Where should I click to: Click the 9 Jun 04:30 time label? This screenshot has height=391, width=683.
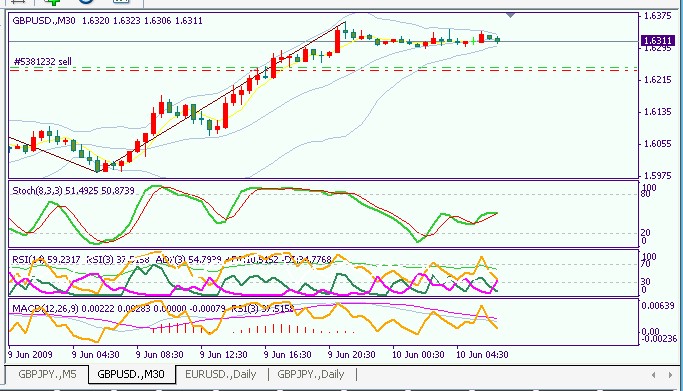pyautogui.click(x=95, y=354)
